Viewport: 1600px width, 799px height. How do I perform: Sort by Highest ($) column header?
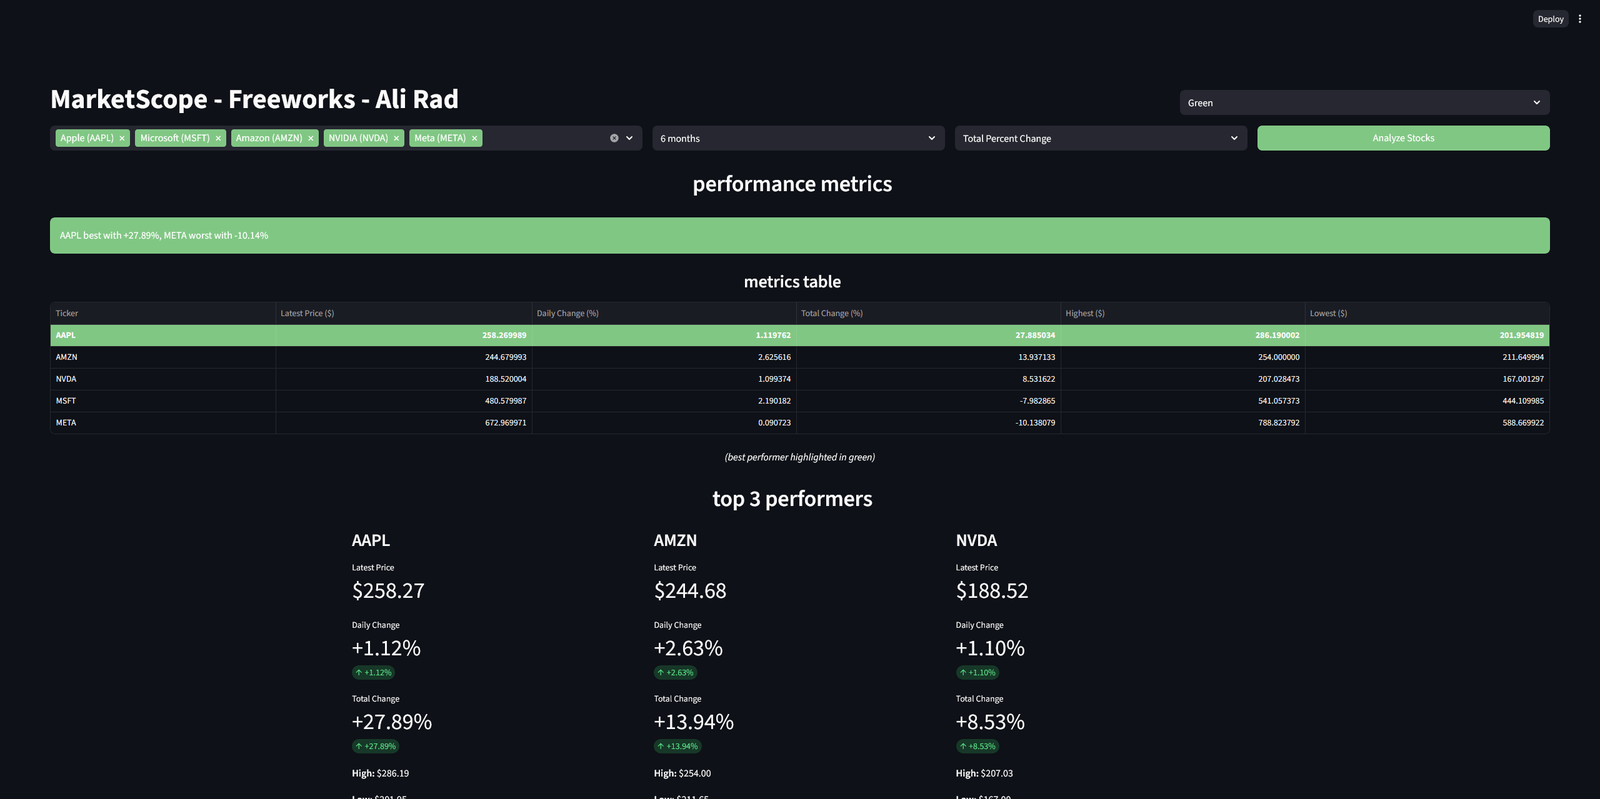tap(1183, 313)
